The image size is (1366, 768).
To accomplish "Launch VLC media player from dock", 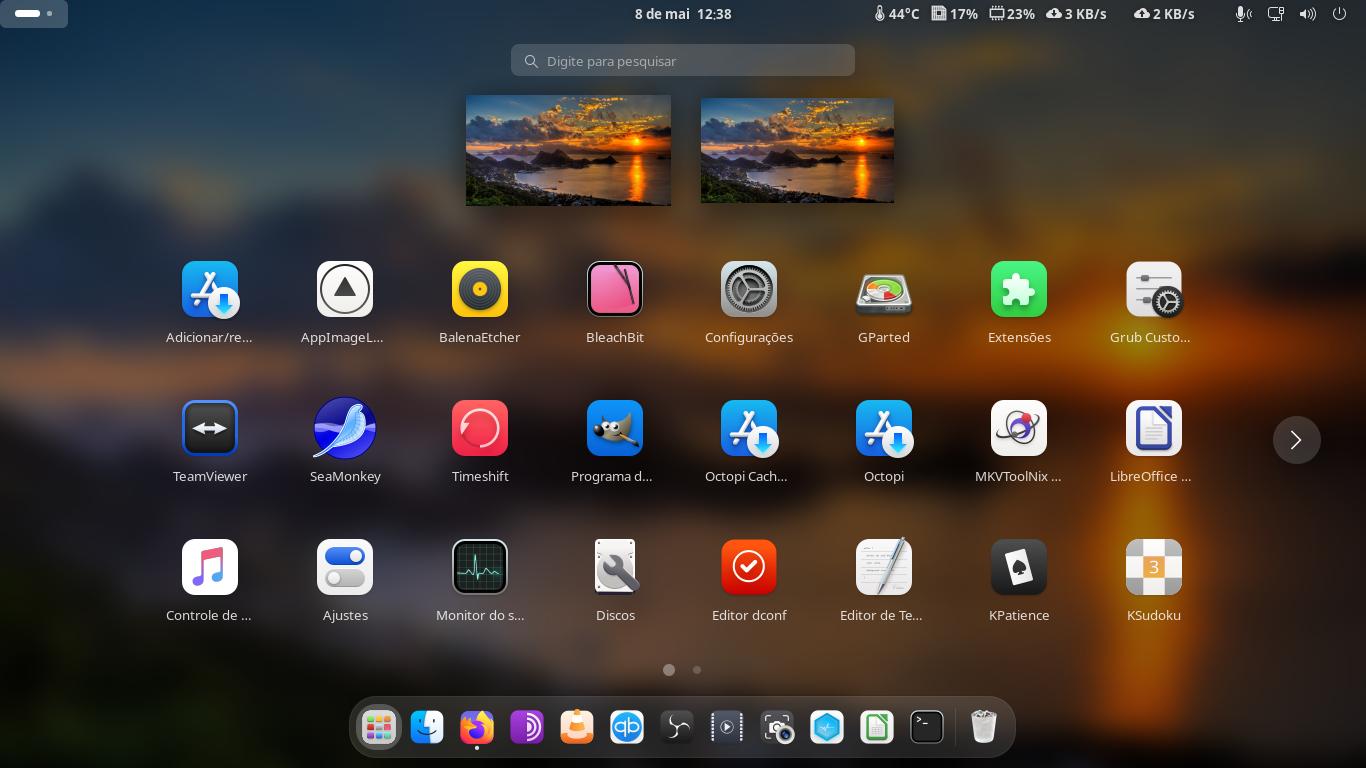I will 577,727.
